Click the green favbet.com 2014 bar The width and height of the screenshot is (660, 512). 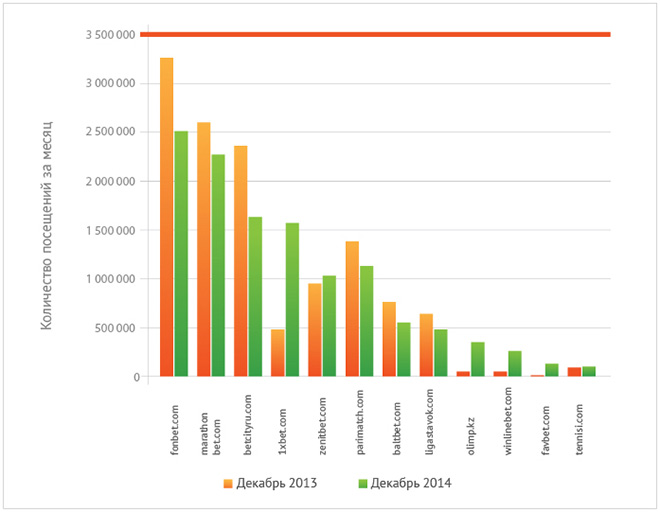pos(552,370)
